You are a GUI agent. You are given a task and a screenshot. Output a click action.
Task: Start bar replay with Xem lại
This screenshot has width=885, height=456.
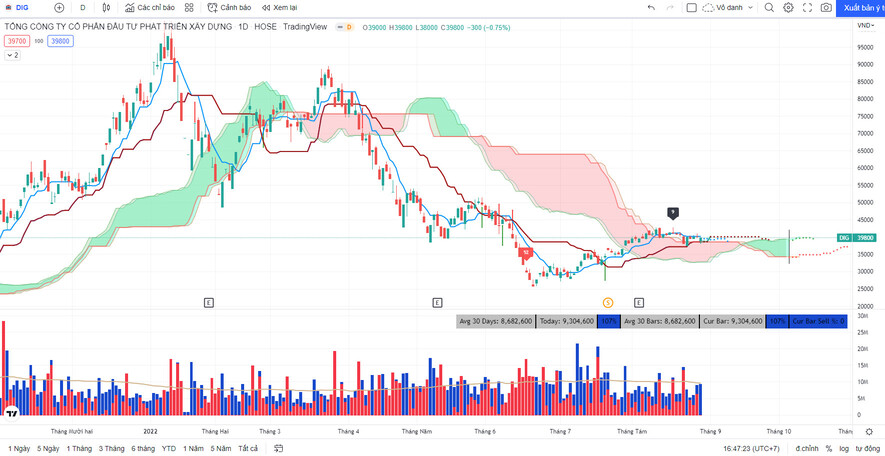pos(279,7)
